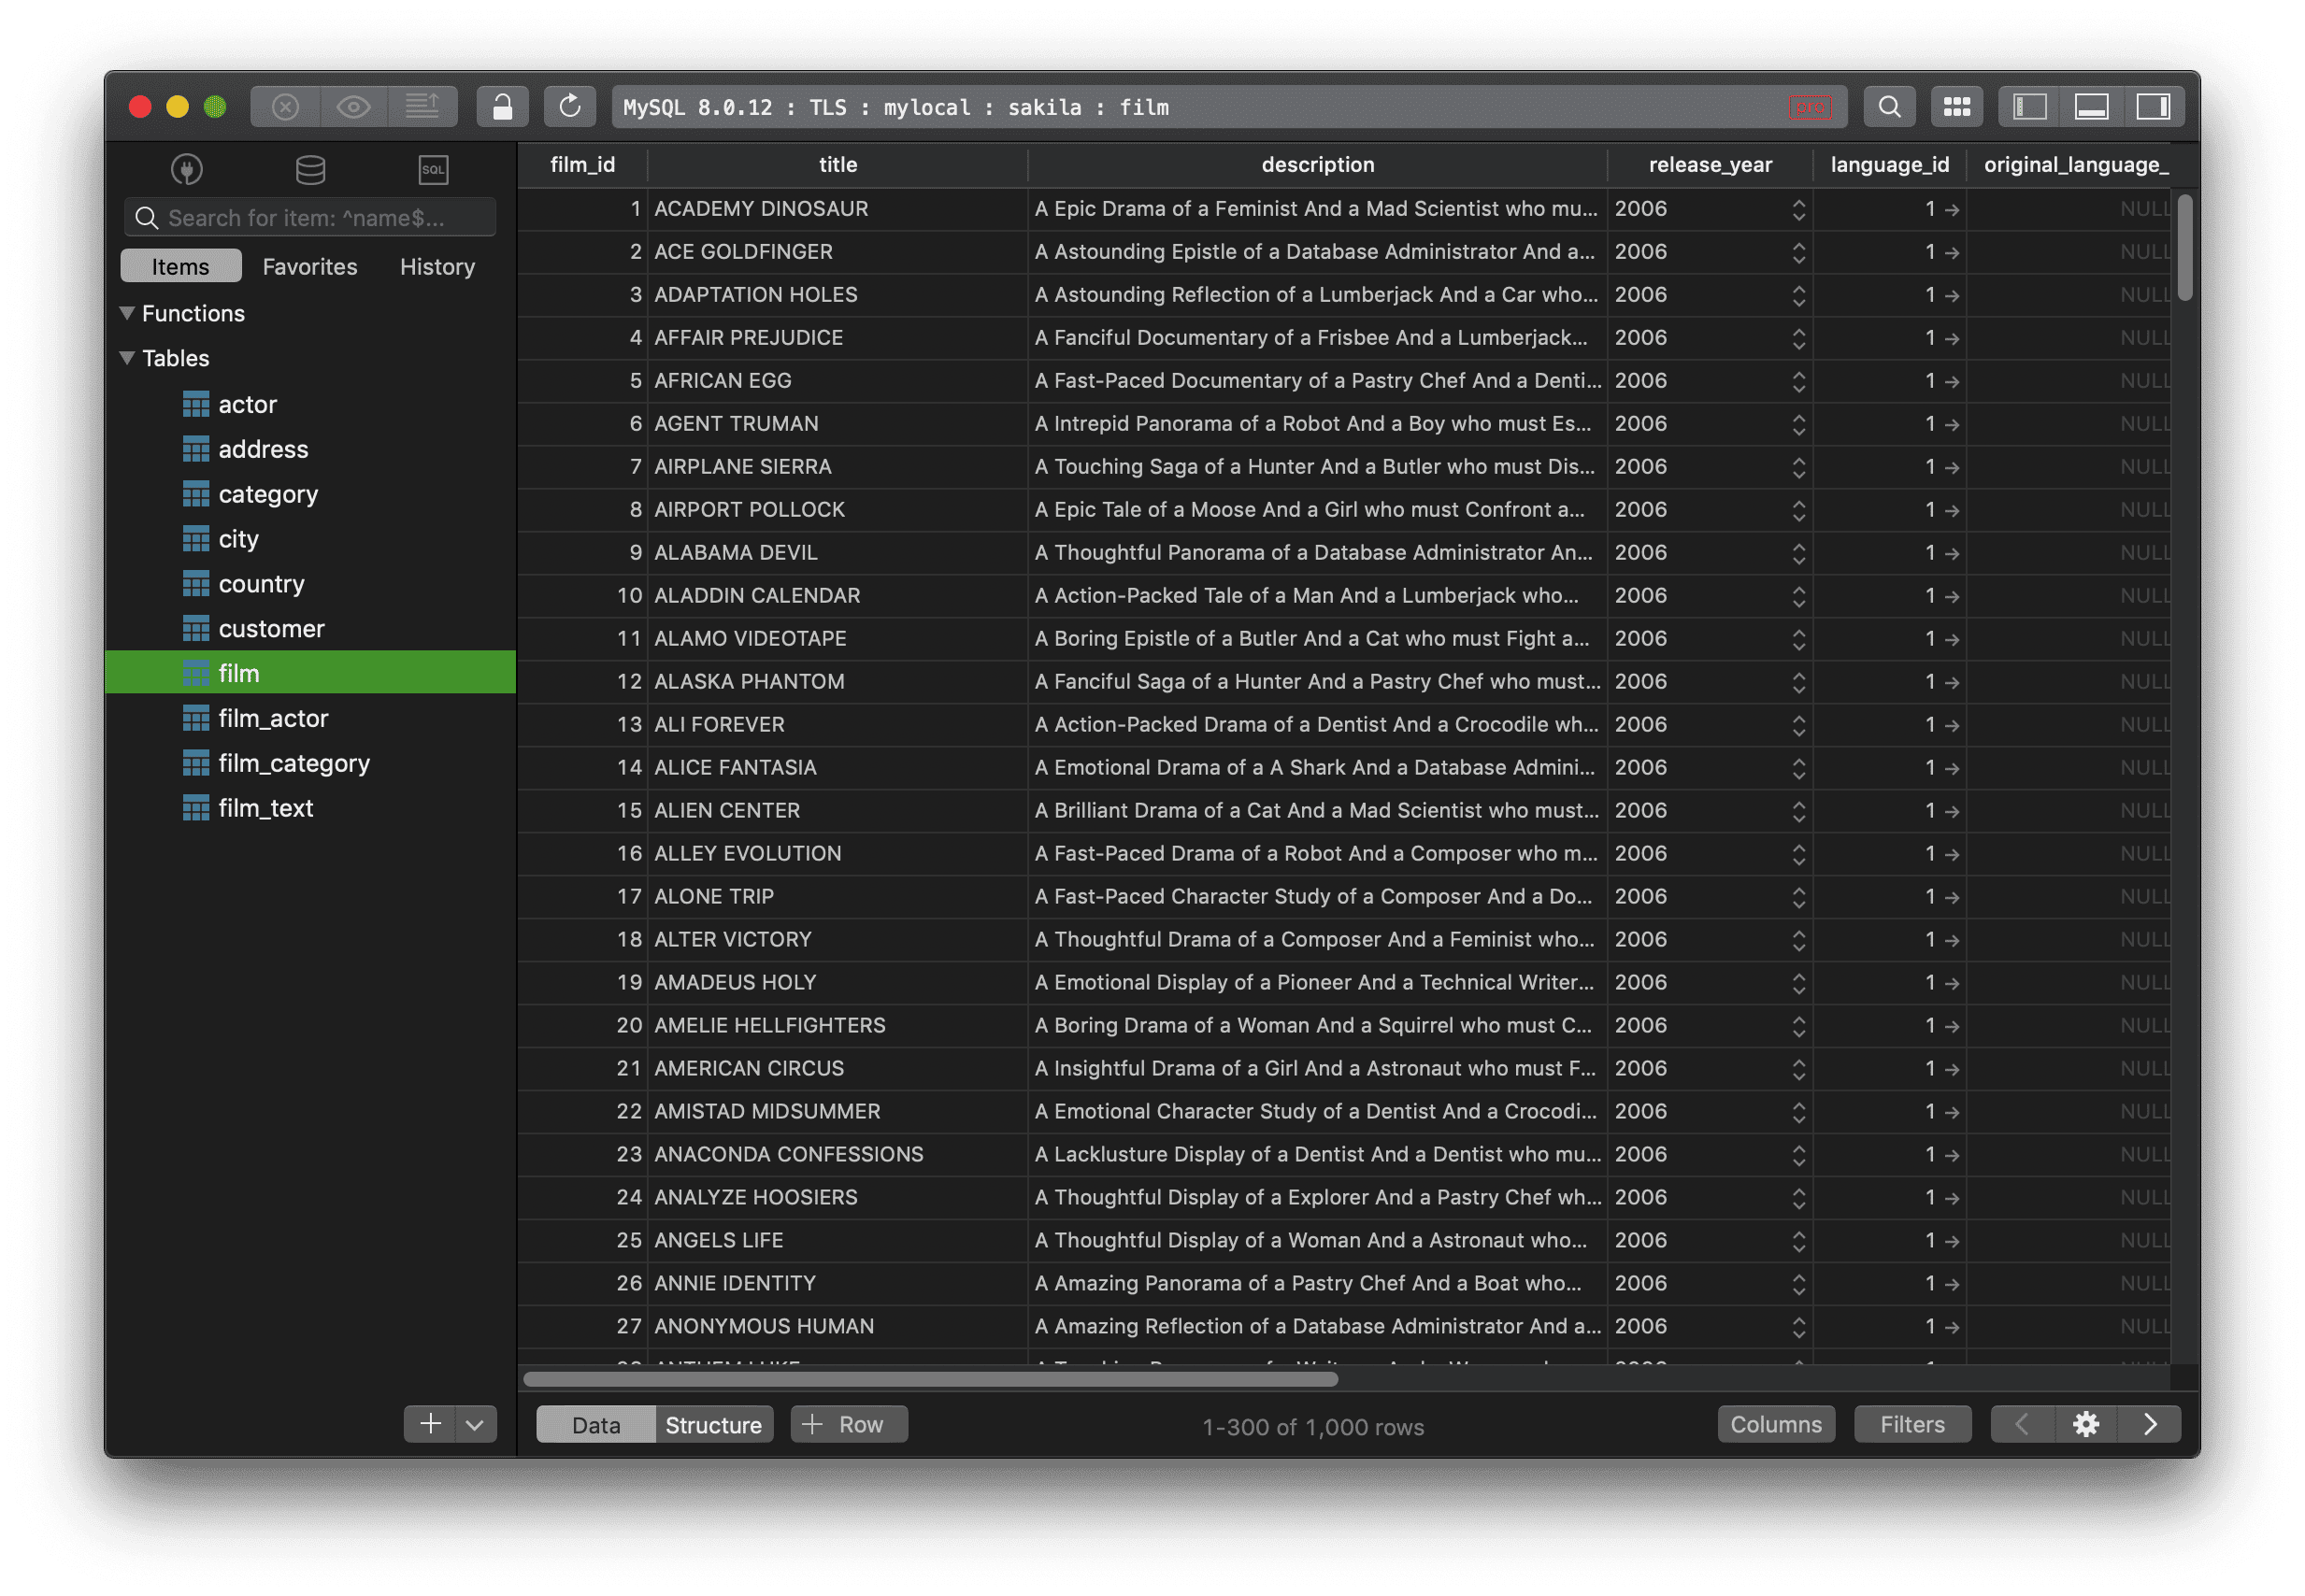Image resolution: width=2305 pixels, height=1596 pixels.
Task: Click the commit changes lines icon
Action: pyautogui.click(x=422, y=106)
